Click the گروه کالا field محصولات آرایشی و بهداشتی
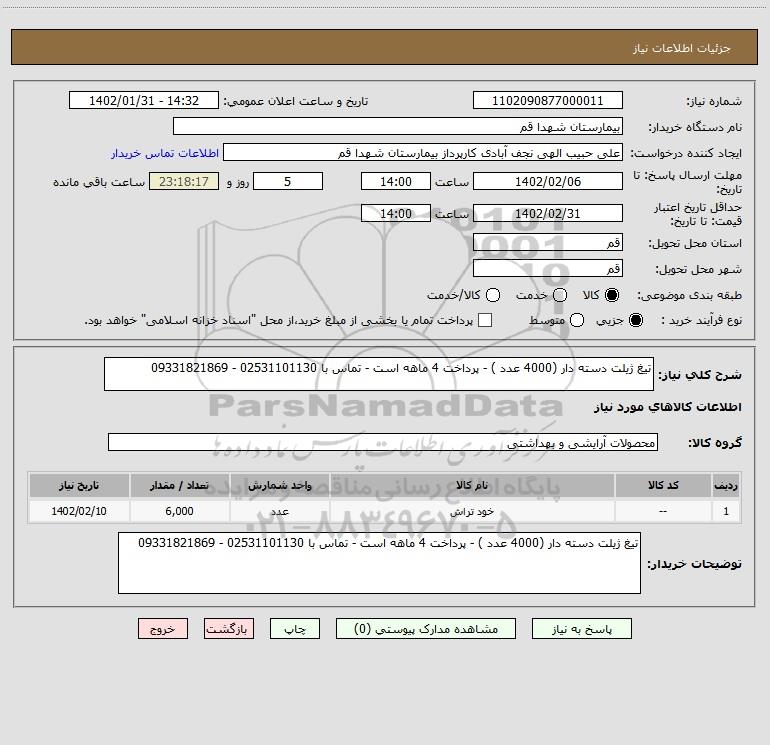770x745 pixels. [x=383, y=442]
